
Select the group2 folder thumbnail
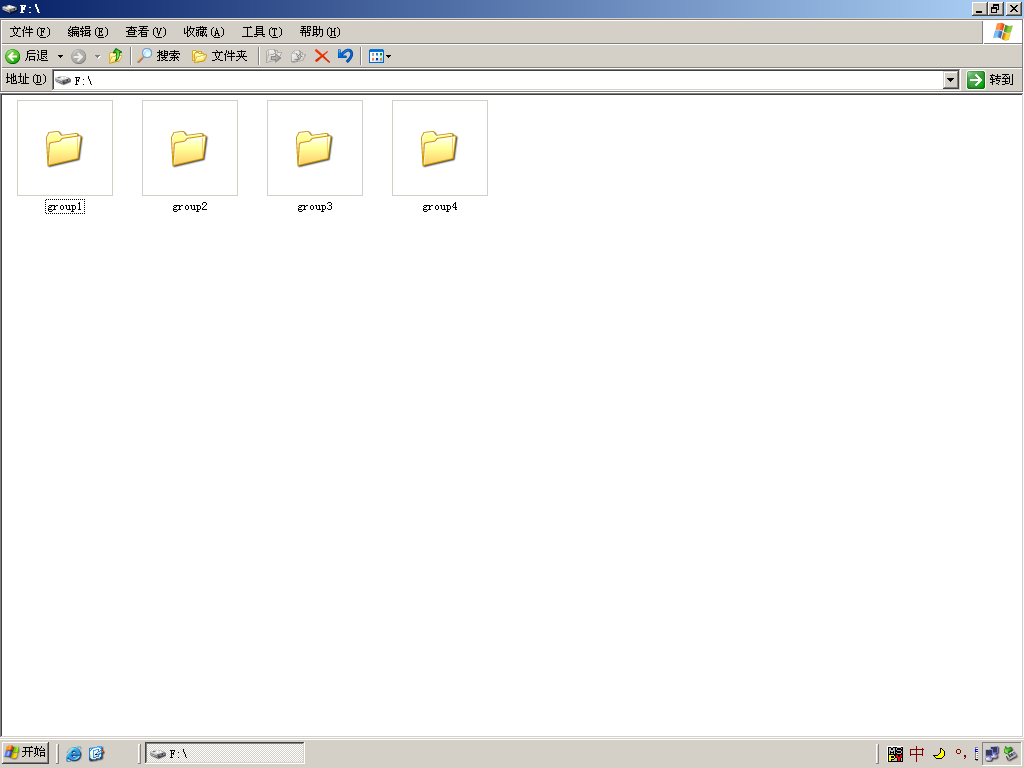click(x=190, y=148)
